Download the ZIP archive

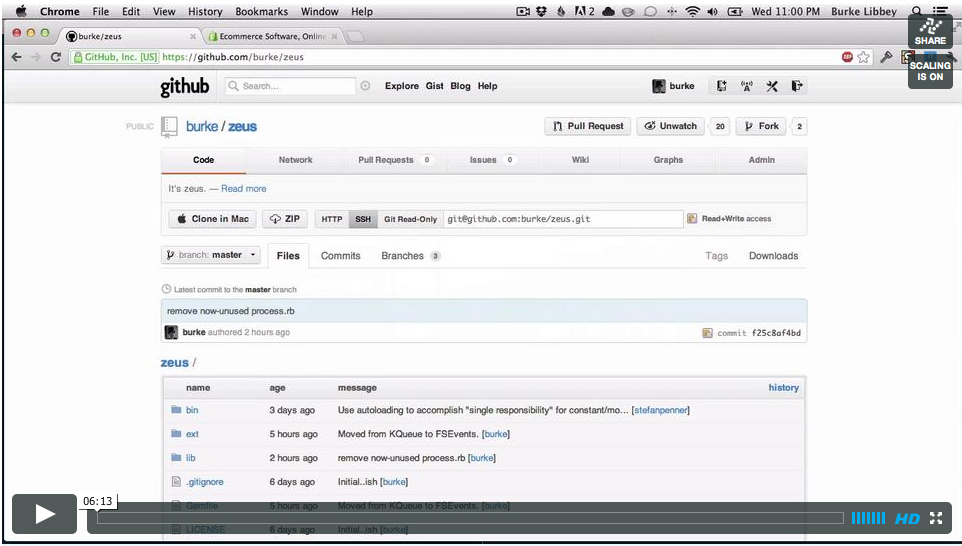(x=285, y=219)
